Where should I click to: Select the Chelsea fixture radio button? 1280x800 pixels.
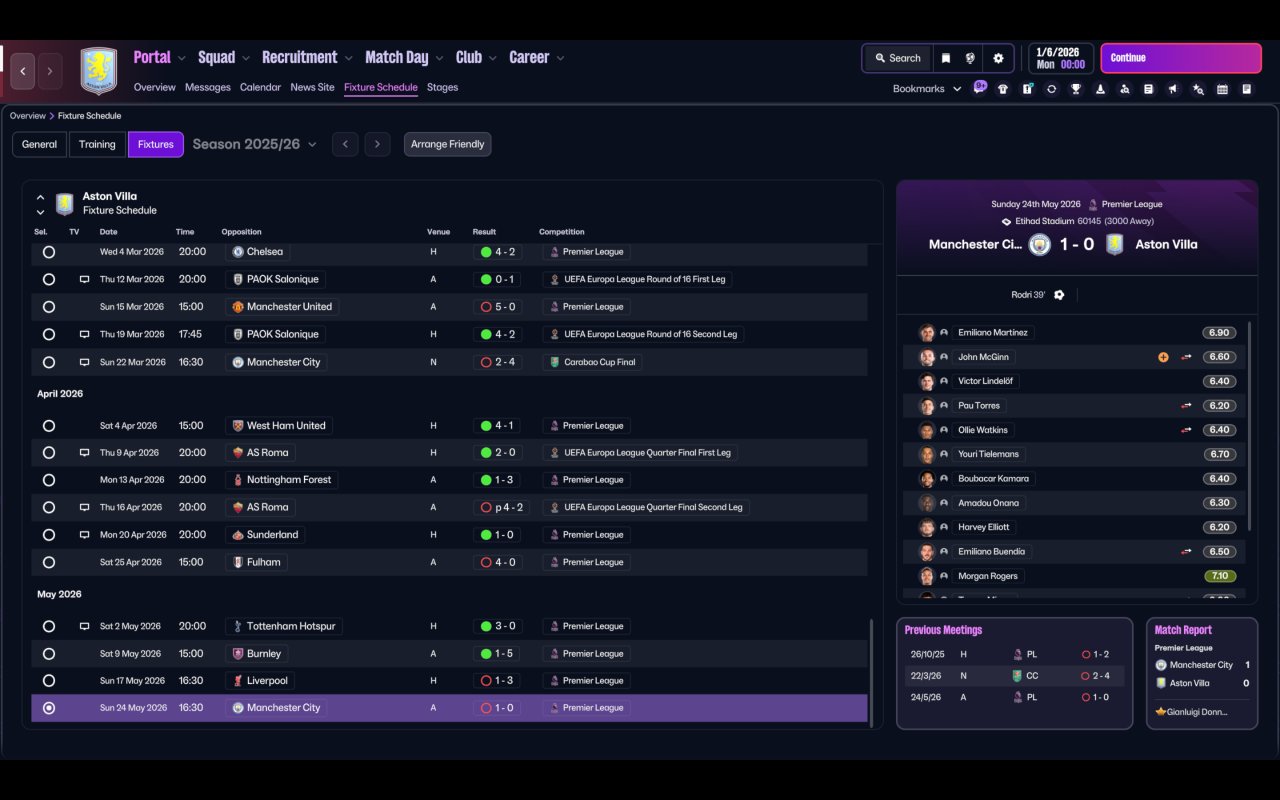pos(49,252)
